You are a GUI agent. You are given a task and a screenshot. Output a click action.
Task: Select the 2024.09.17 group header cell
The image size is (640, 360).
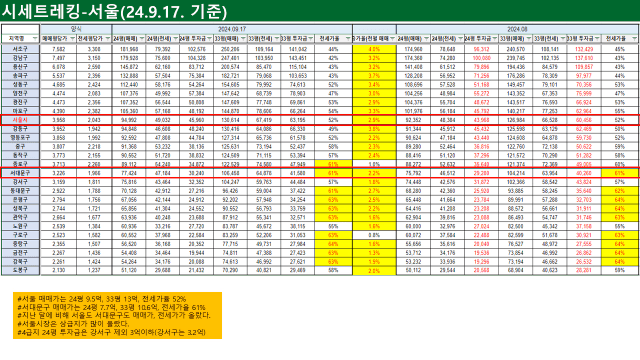tap(232, 29)
